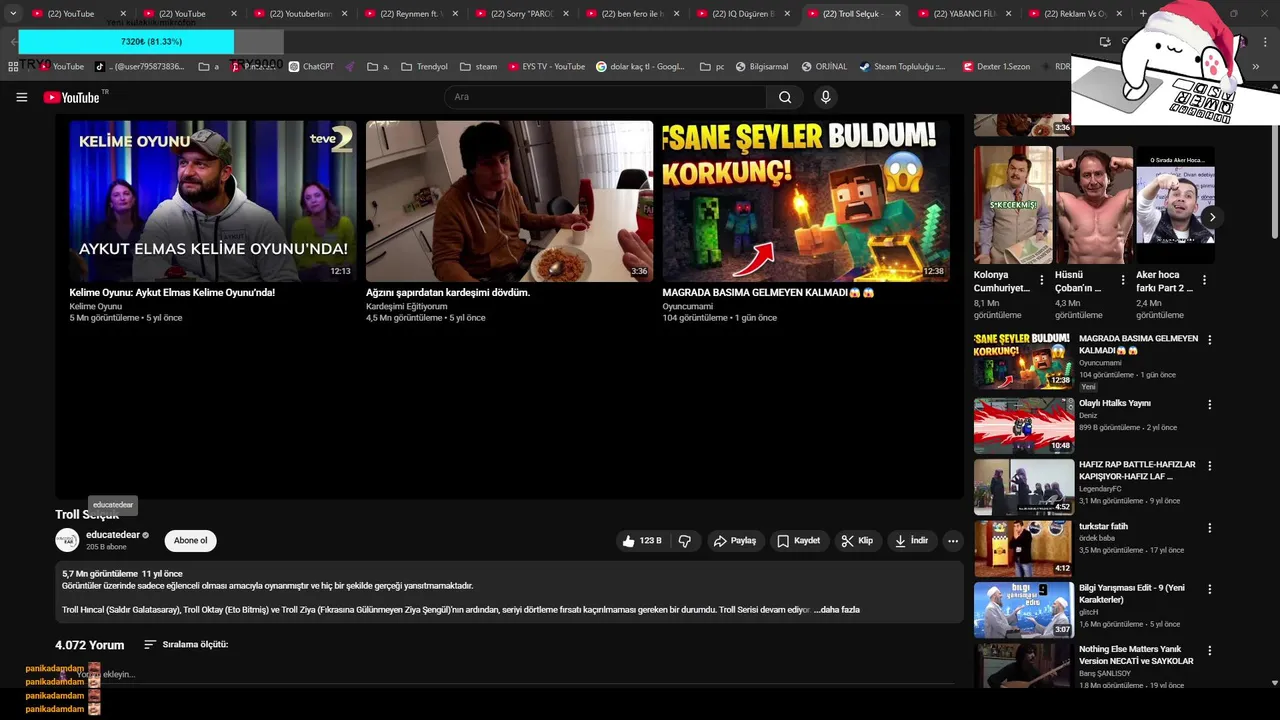The width and height of the screenshot is (1280, 720).
Task: Open Sıralama ölçütü sort dropdown
Action: [x=186, y=645]
